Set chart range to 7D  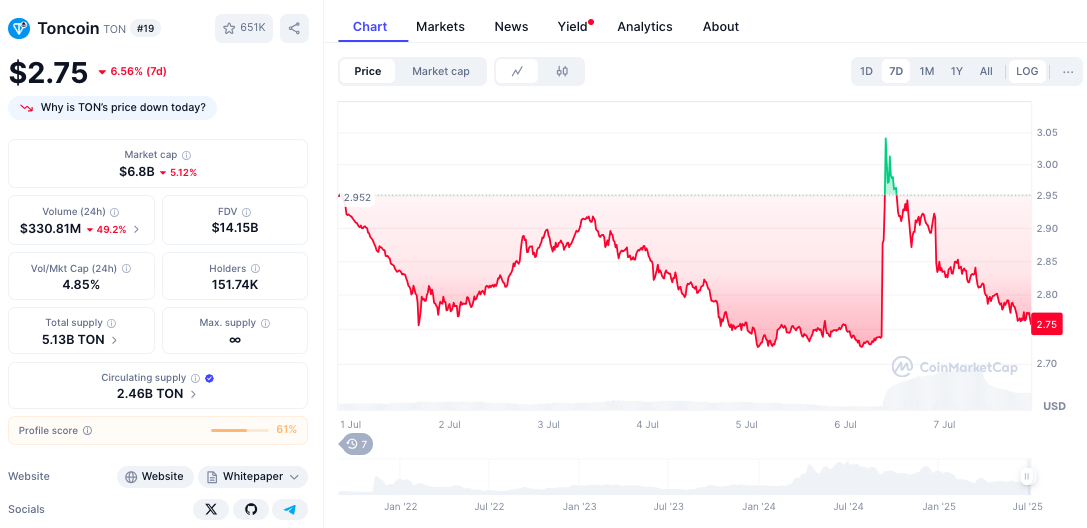[896, 71]
